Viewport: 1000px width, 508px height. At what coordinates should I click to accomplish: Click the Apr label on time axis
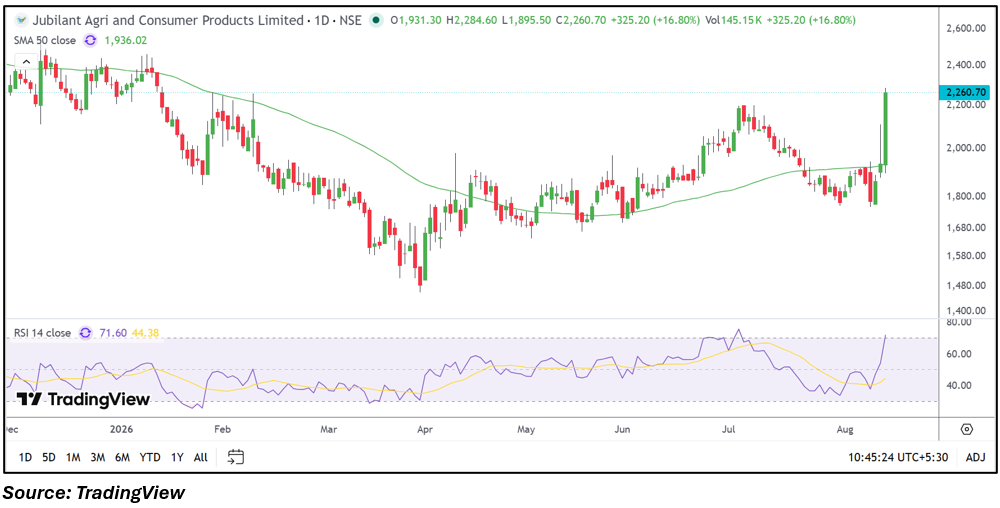pos(423,429)
